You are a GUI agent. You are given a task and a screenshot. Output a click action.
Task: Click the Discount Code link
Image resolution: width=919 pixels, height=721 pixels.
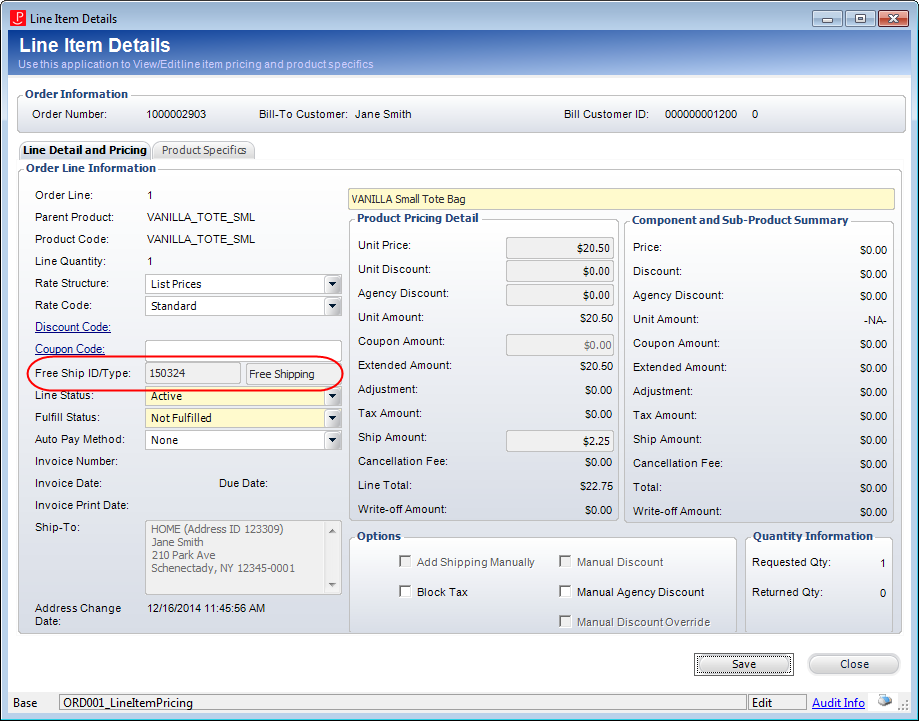73,327
